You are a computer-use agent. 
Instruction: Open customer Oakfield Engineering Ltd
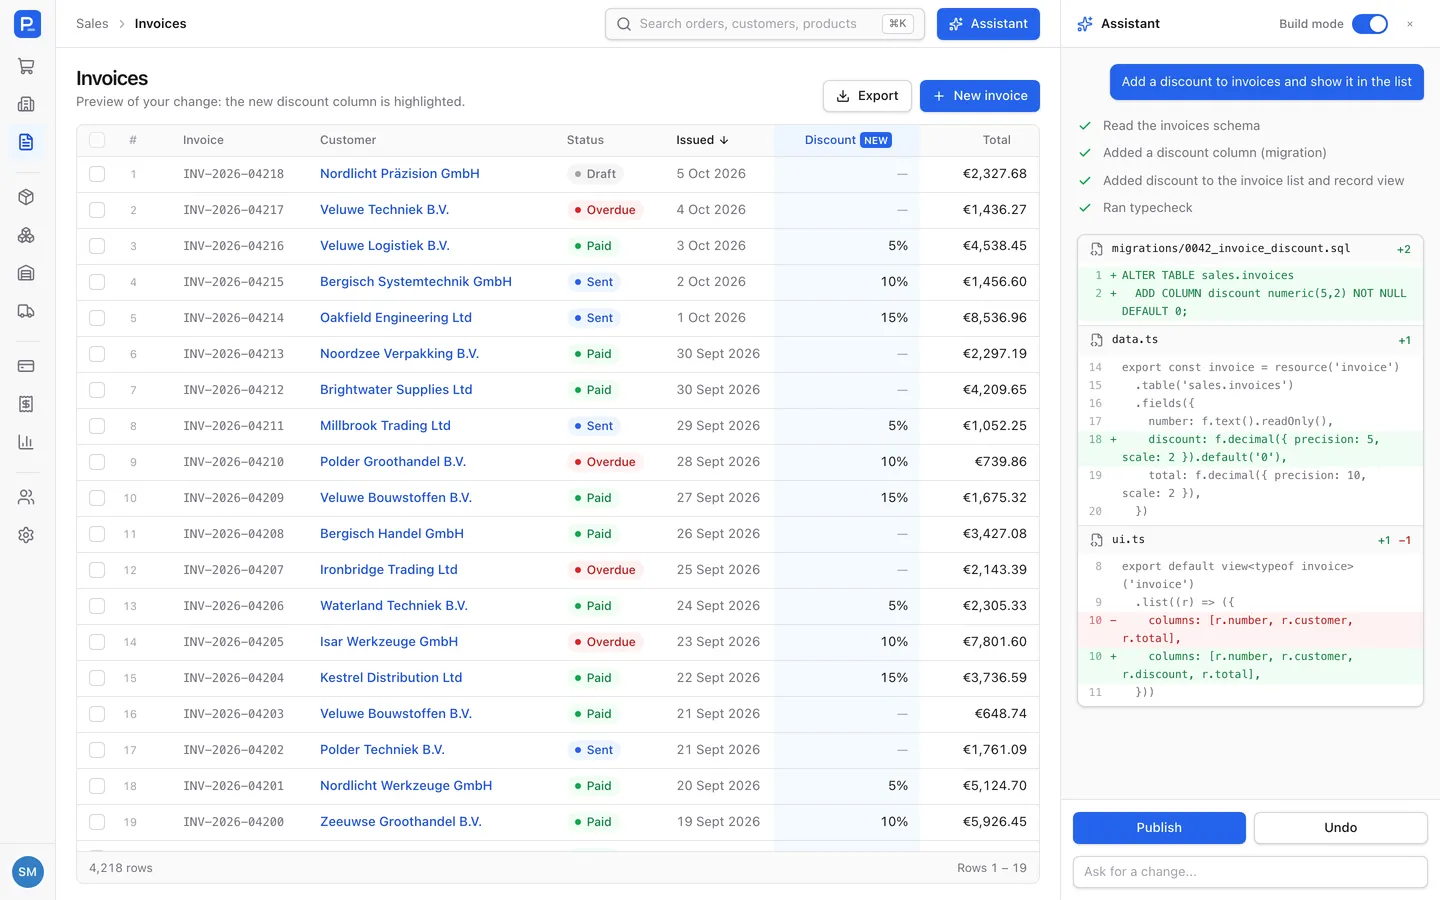click(x=396, y=318)
